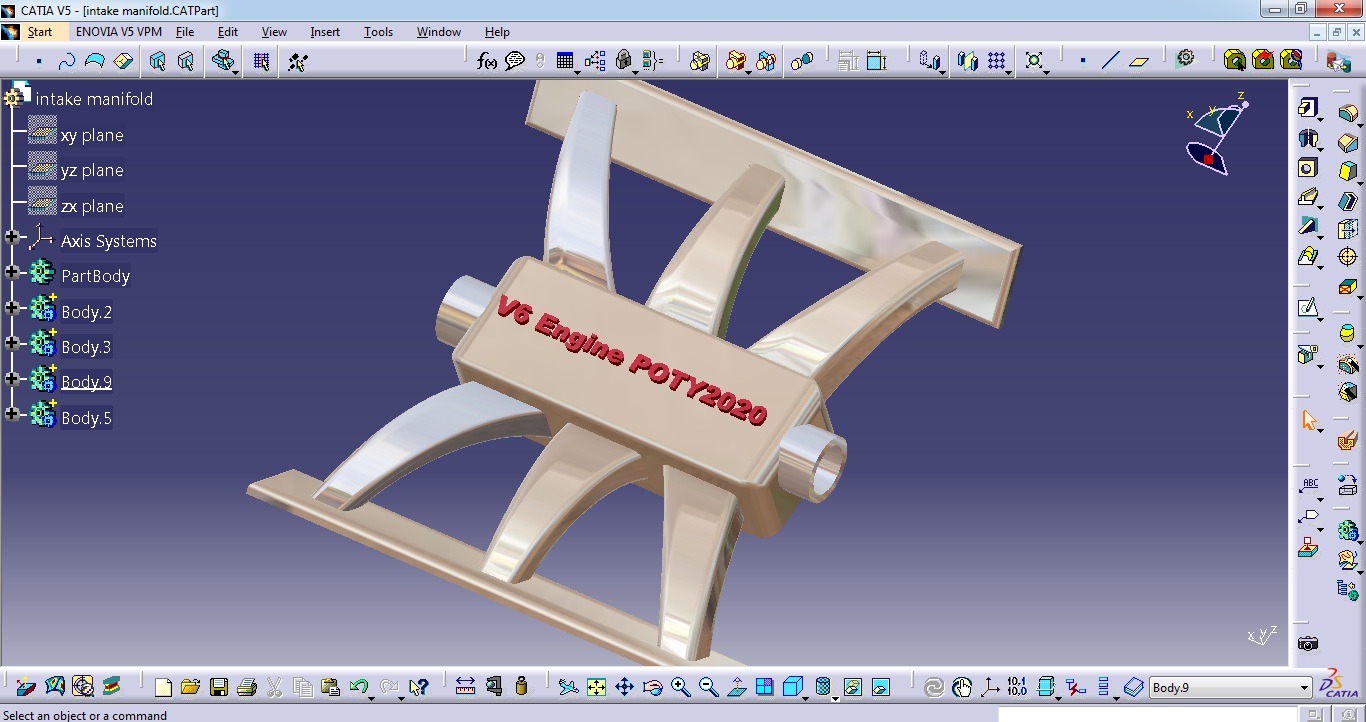This screenshot has height=722, width=1366.
Task: Select the Spline curve tool
Action: pyautogui.click(x=67, y=61)
